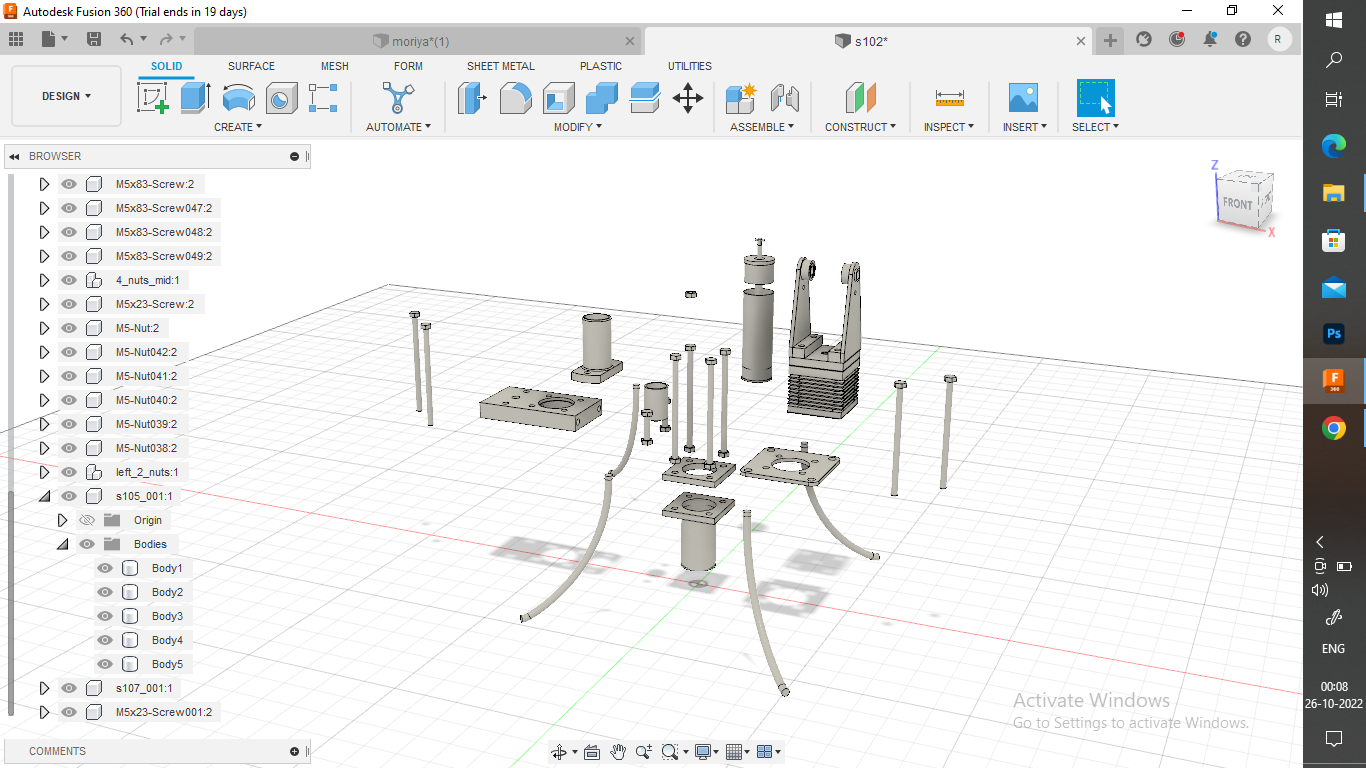
Task: Click the Move/Copy arrows icon
Action: tap(688, 98)
